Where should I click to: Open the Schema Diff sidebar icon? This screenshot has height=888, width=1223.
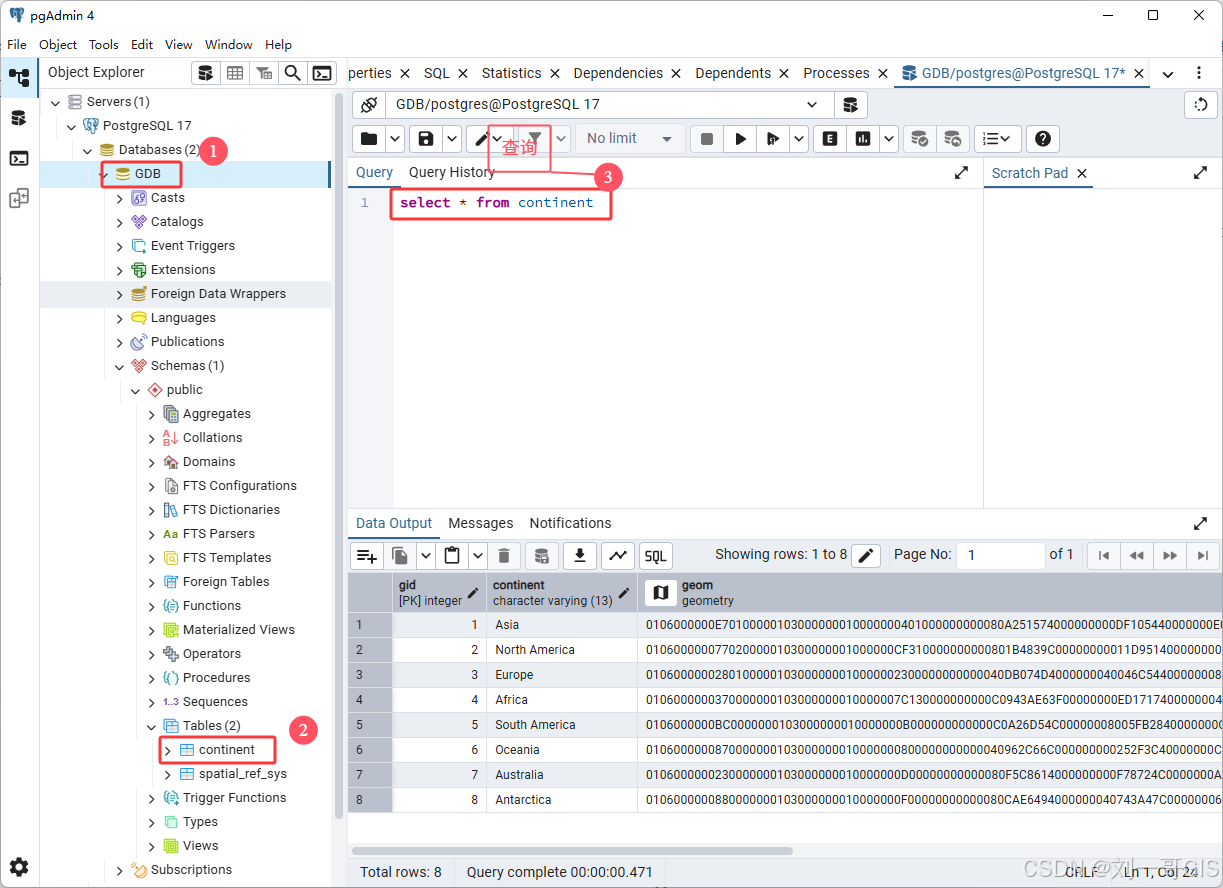coord(19,198)
